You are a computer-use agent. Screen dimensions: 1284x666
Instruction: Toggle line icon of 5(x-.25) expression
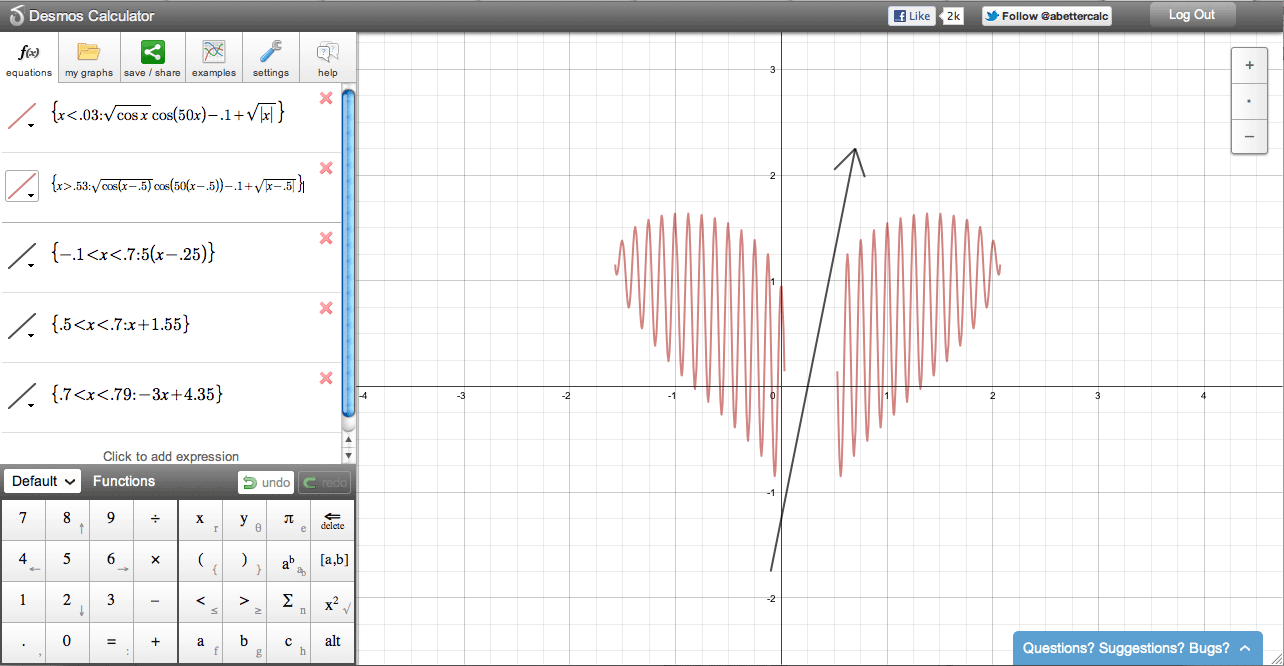tap(21, 256)
